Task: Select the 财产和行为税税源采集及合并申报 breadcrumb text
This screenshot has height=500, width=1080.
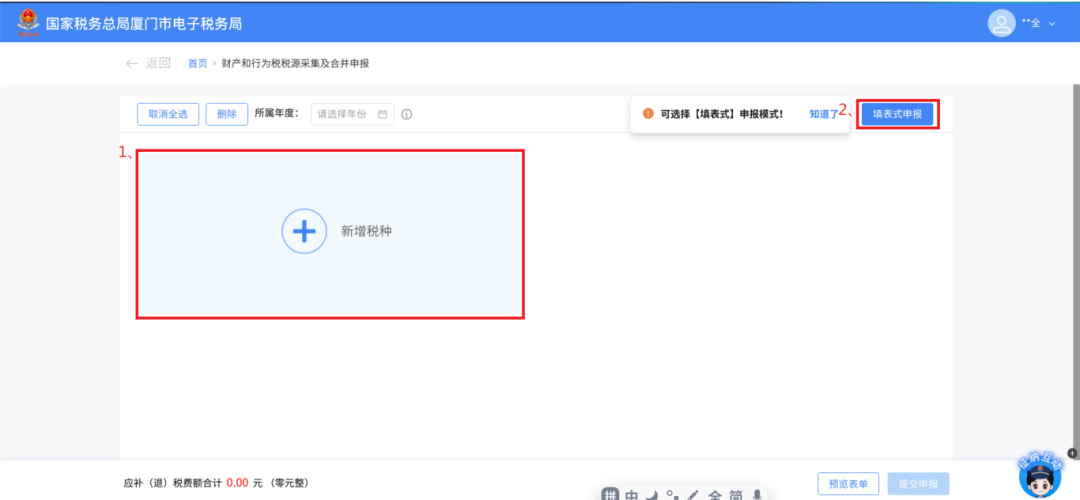Action: (x=295, y=63)
